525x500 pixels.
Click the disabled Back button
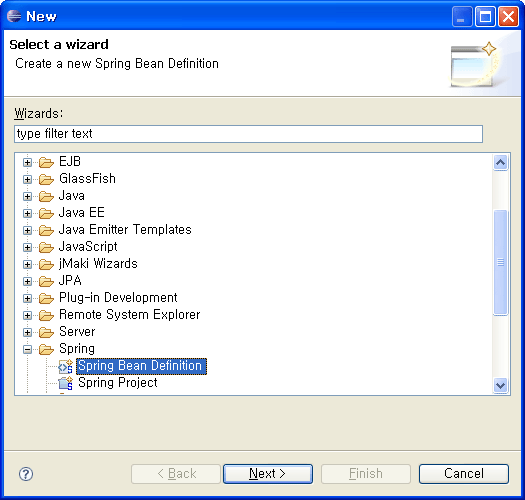tap(176, 474)
